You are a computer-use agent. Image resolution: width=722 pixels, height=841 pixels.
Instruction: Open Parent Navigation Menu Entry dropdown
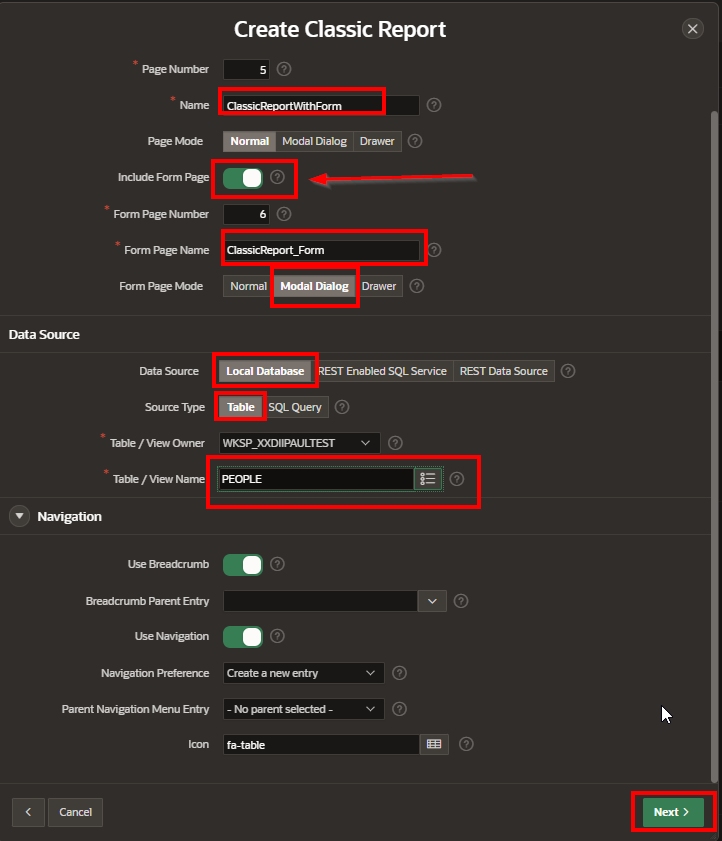pyautogui.click(x=304, y=709)
